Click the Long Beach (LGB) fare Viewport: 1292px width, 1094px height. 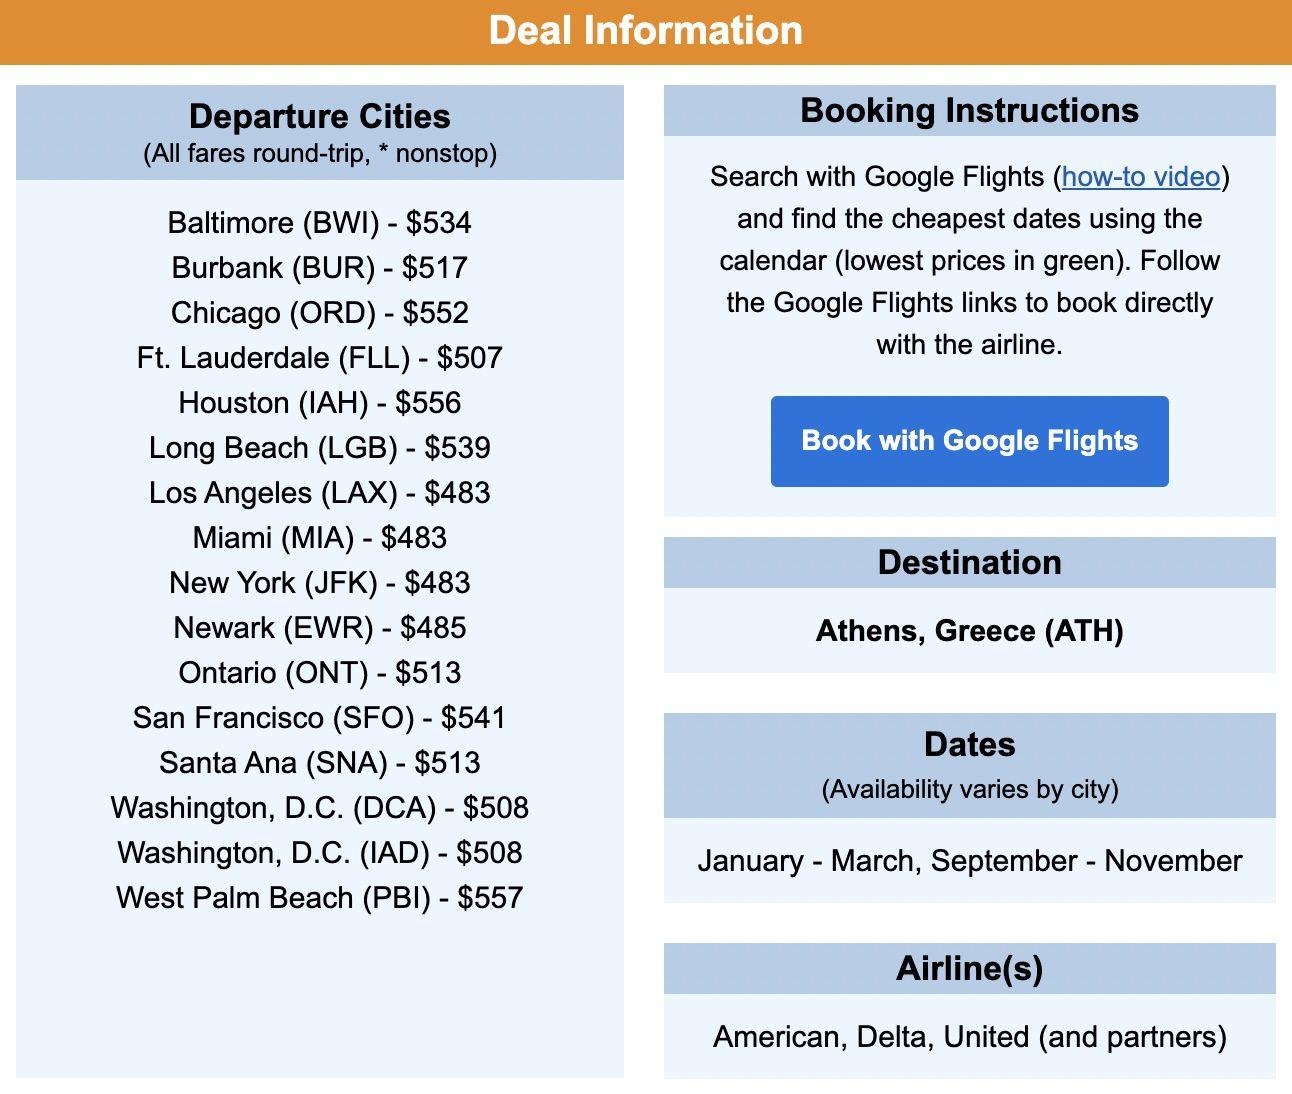click(x=320, y=447)
